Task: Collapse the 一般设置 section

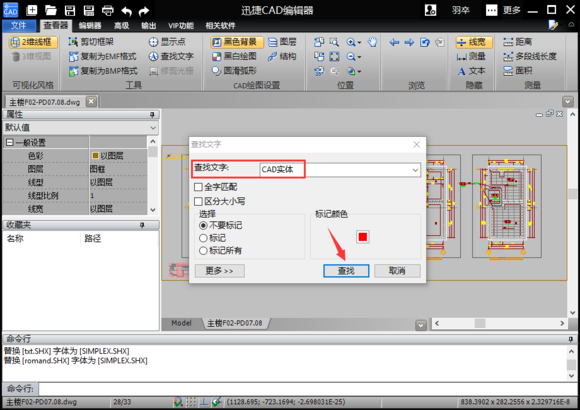Action: (9, 142)
